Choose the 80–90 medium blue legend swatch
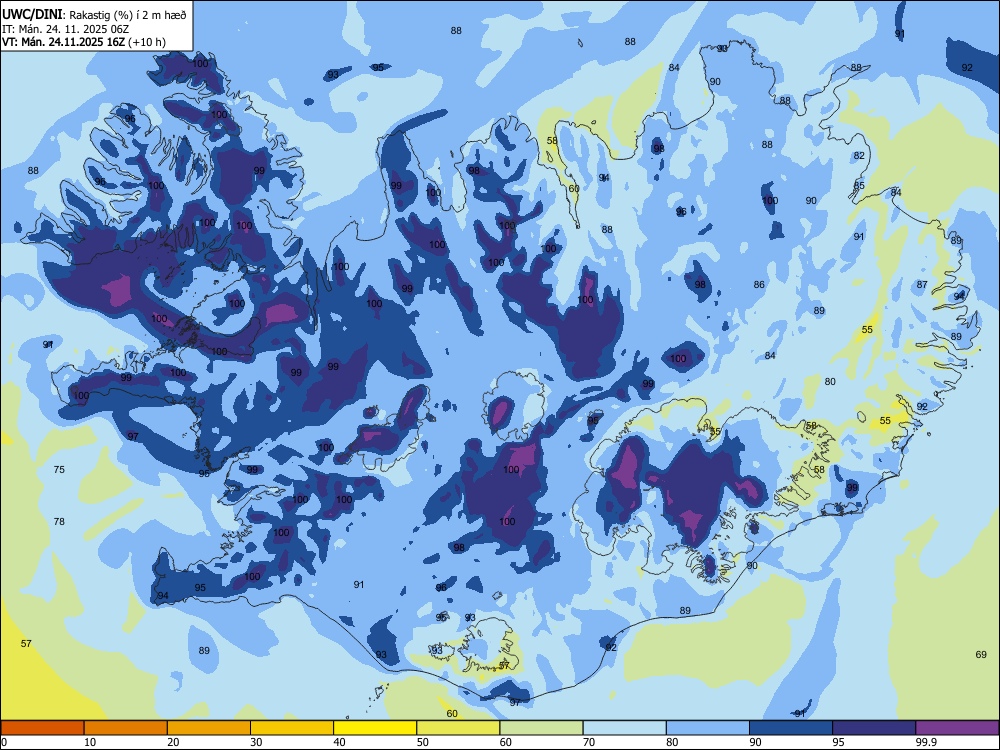This screenshot has width=1000, height=750. click(x=708, y=728)
